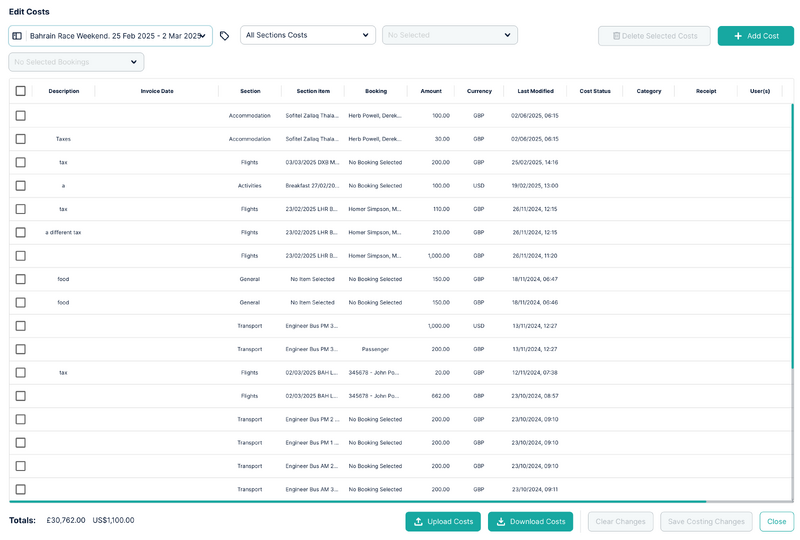Click the US$1,100.00 total value
The image size is (800, 540).
(x=113, y=520)
